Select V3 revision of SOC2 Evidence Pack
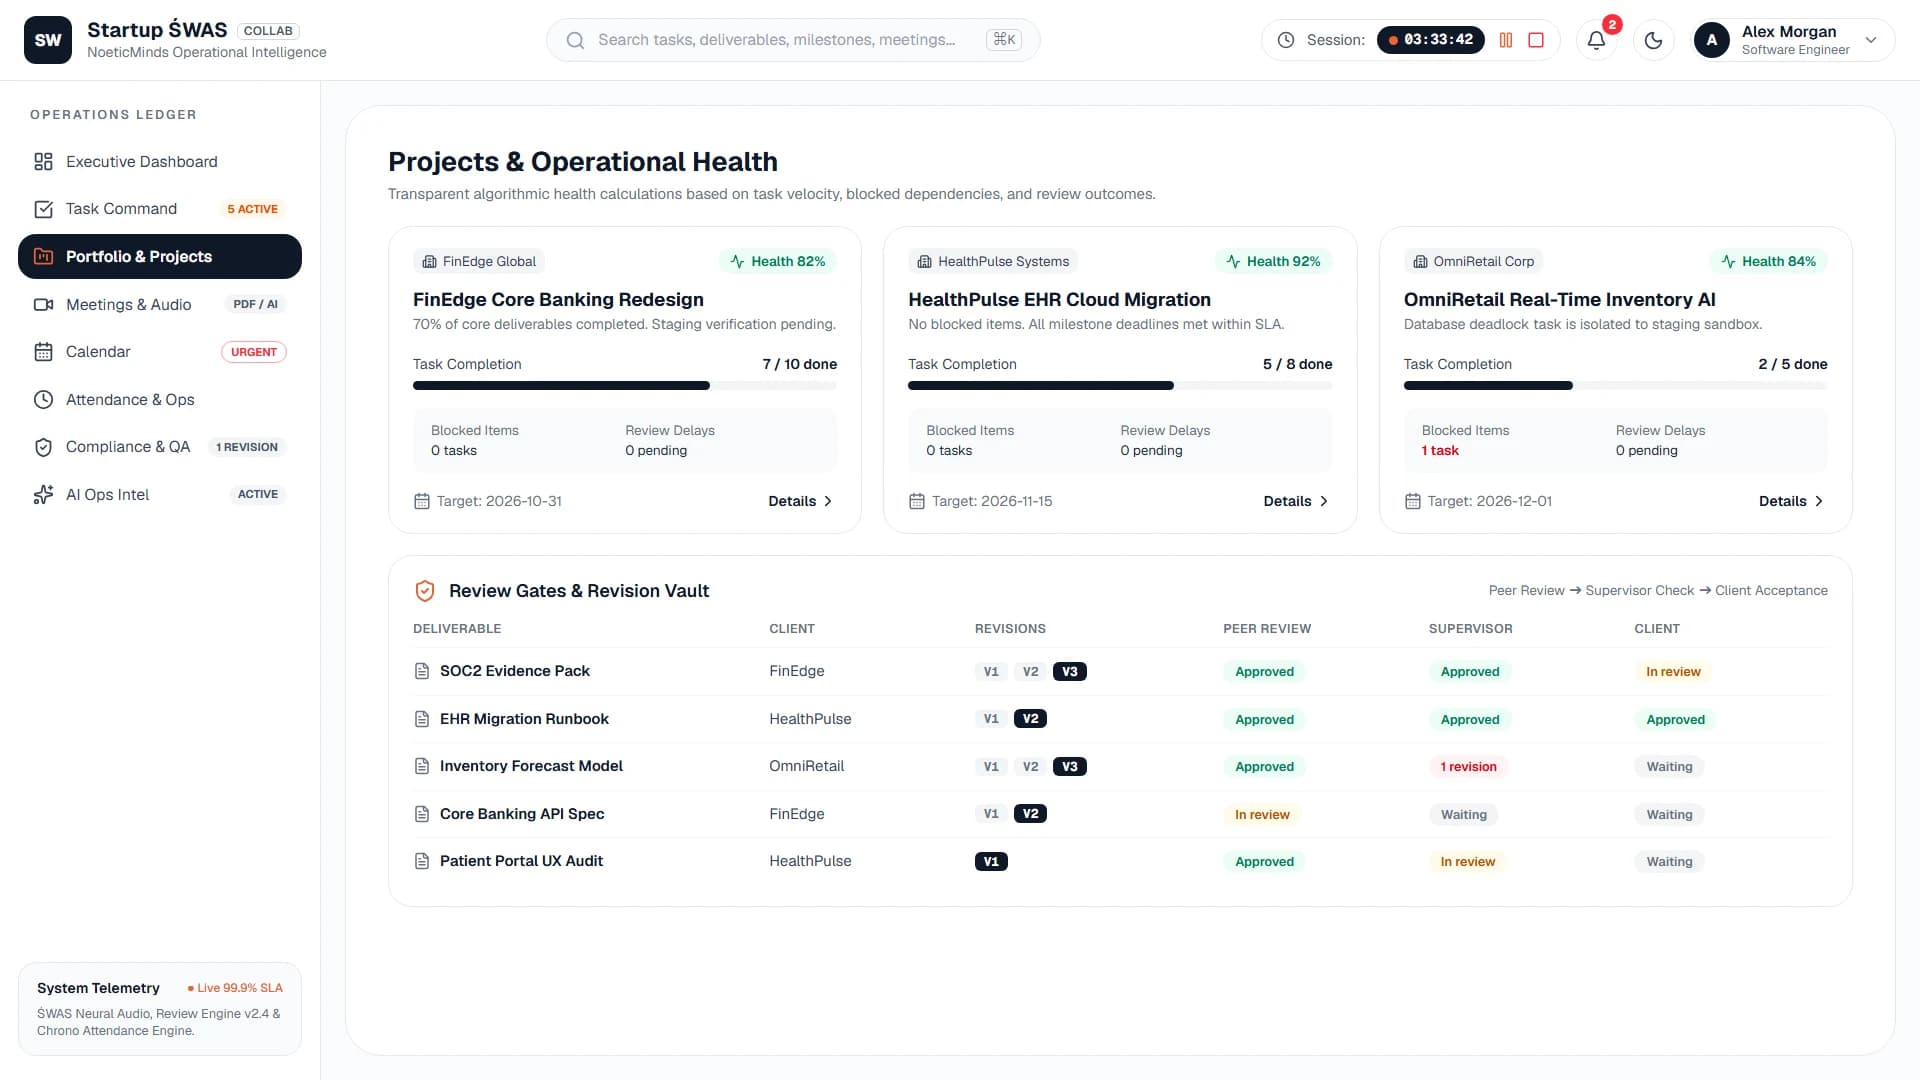 (1069, 672)
